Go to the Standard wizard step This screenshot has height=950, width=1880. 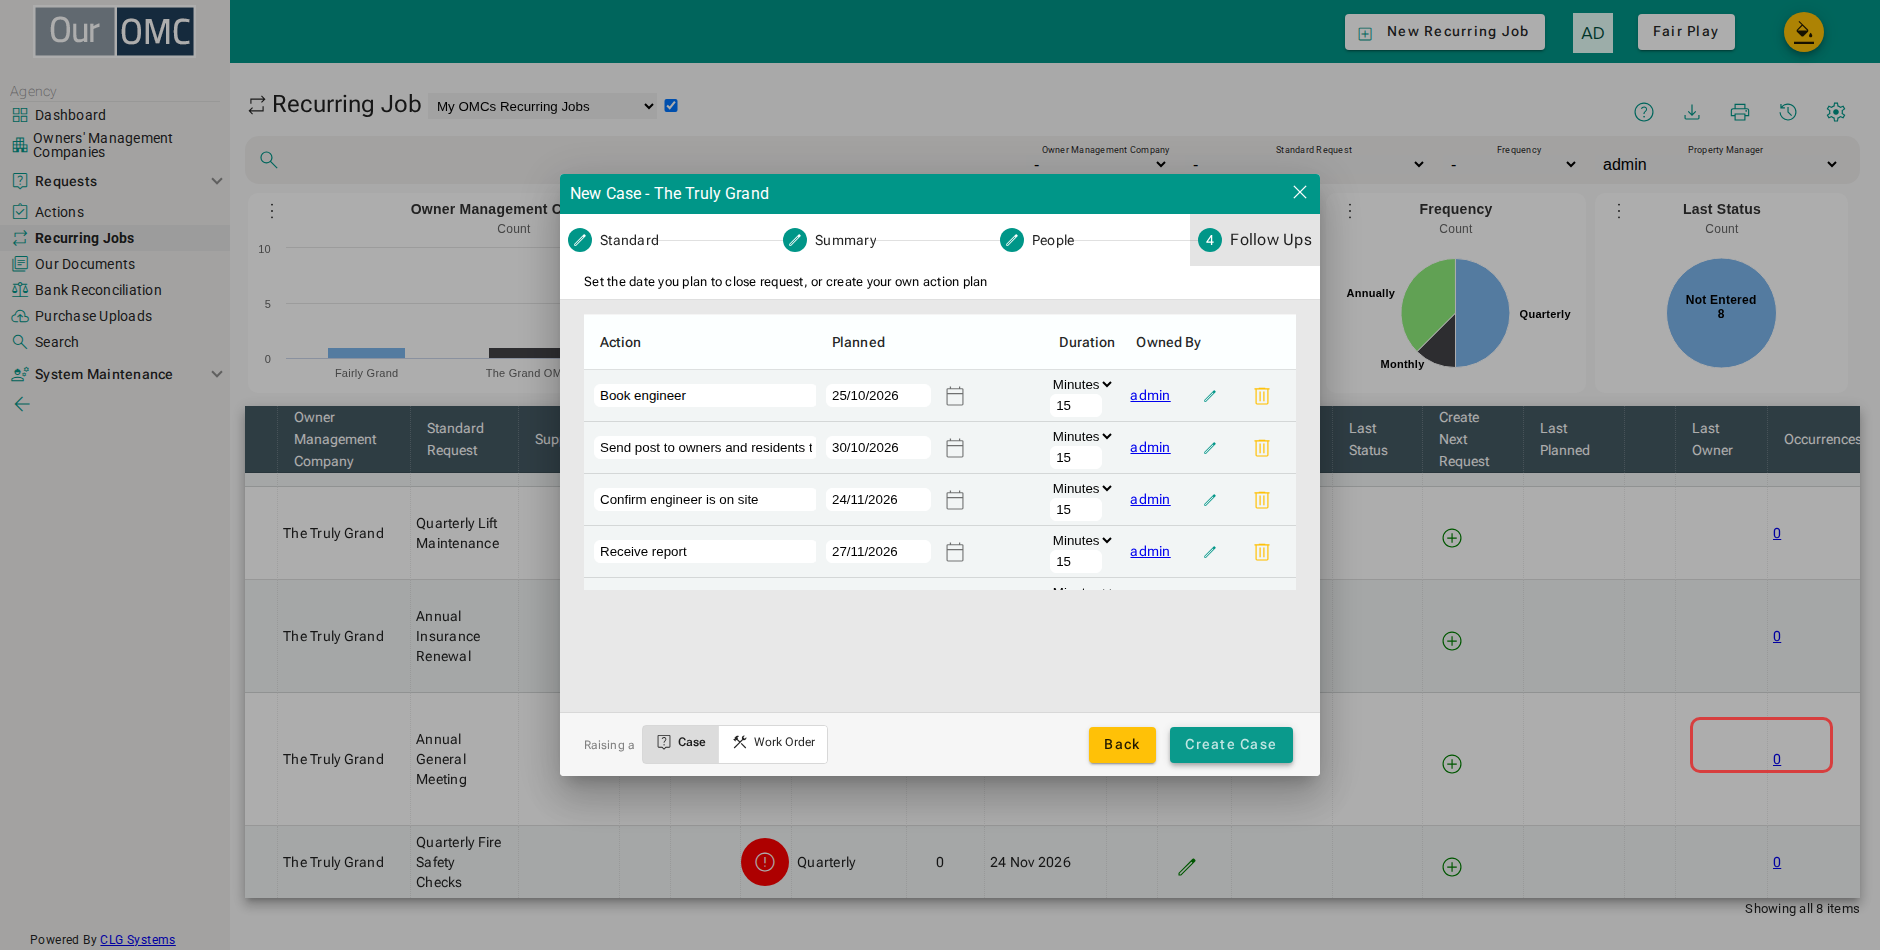coord(614,240)
